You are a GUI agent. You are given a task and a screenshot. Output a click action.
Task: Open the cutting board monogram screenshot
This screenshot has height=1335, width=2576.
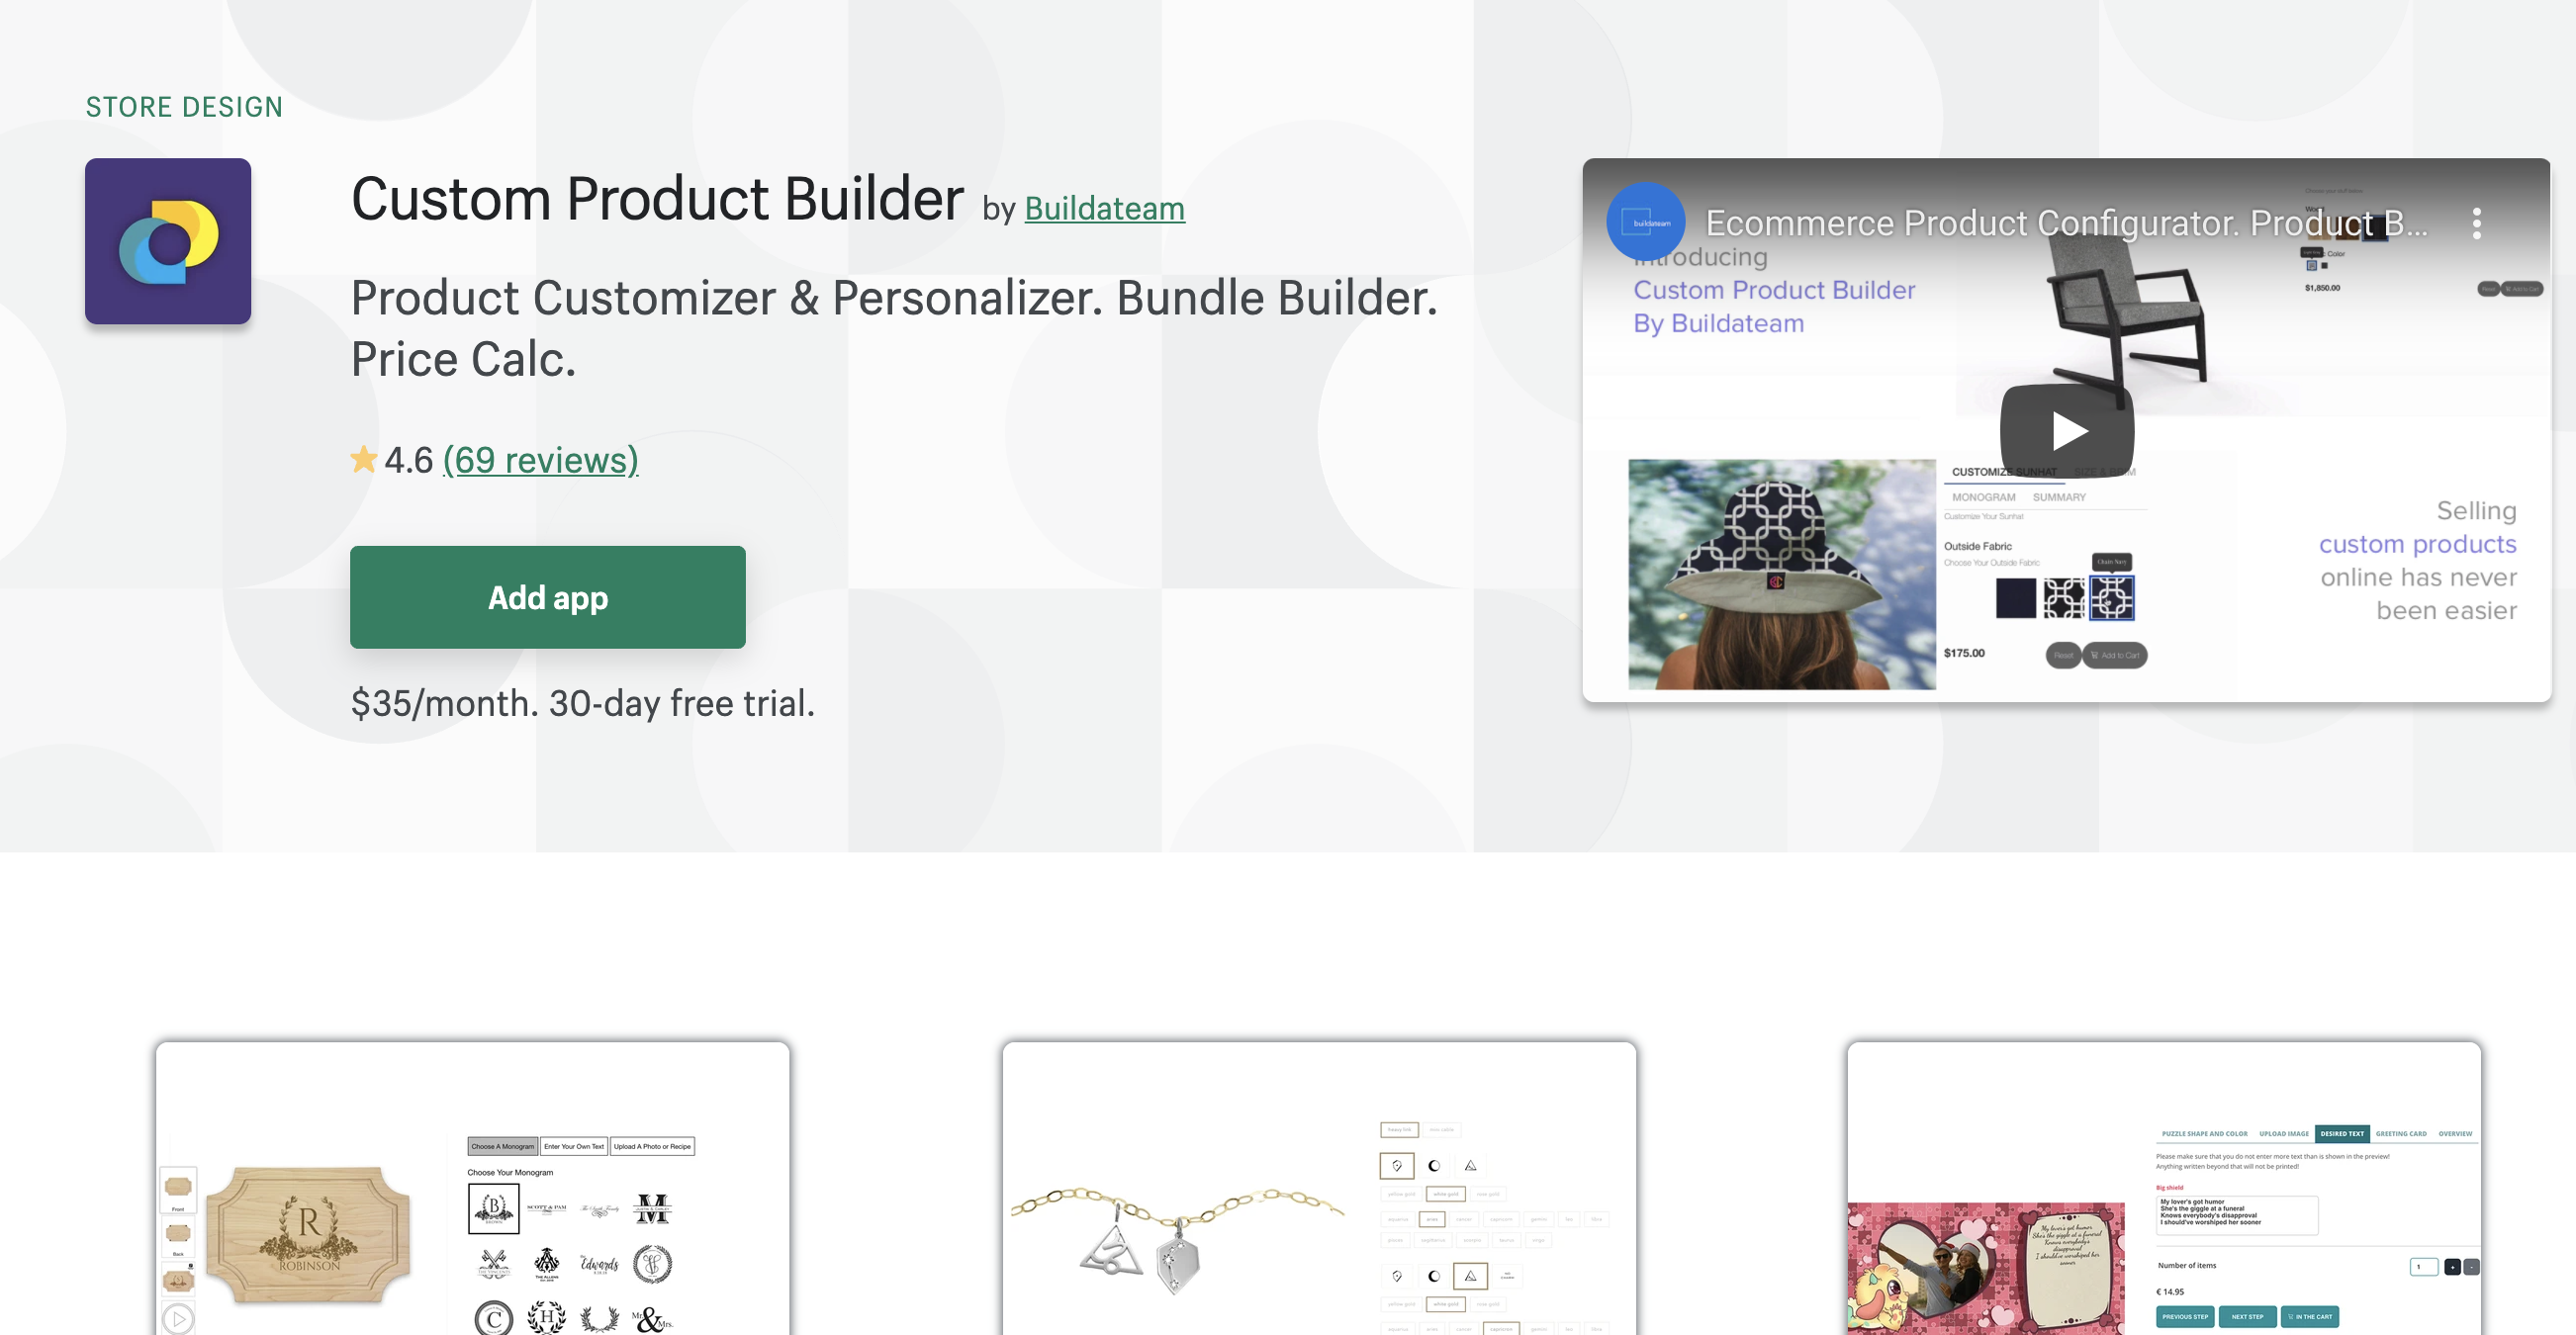[x=472, y=1188]
